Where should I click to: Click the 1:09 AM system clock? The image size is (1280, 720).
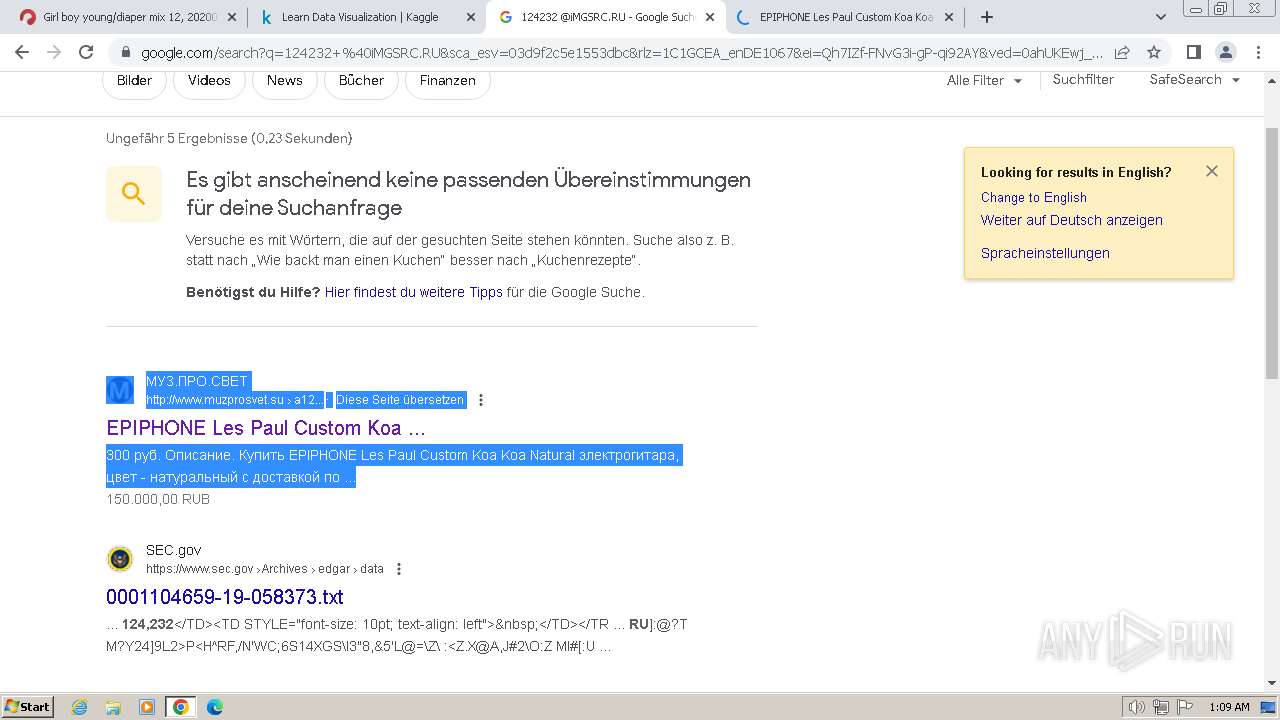1229,707
